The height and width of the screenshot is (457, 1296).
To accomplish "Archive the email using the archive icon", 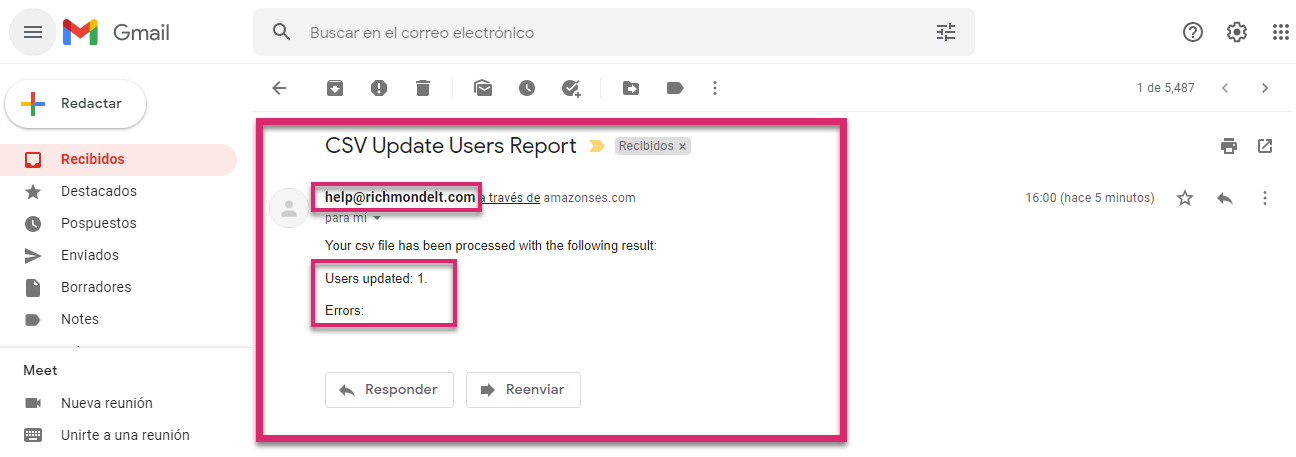I will click(335, 88).
